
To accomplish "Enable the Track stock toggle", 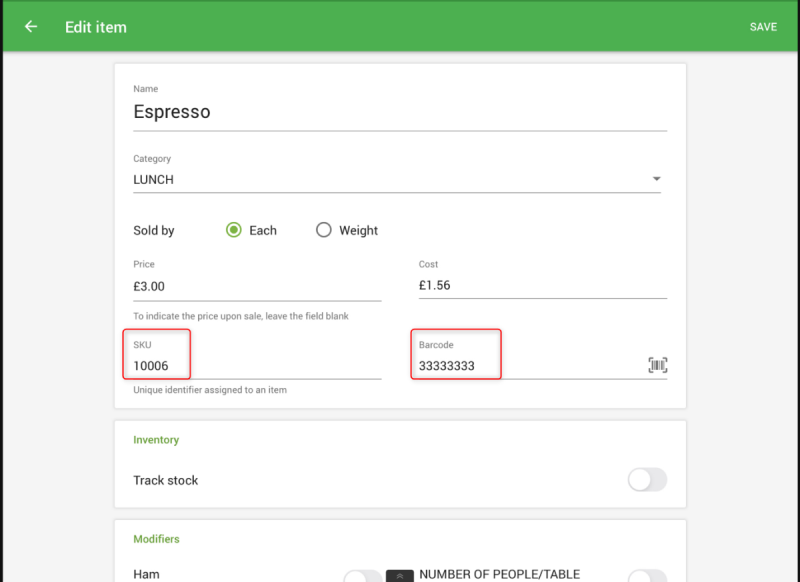I will coord(646,480).
